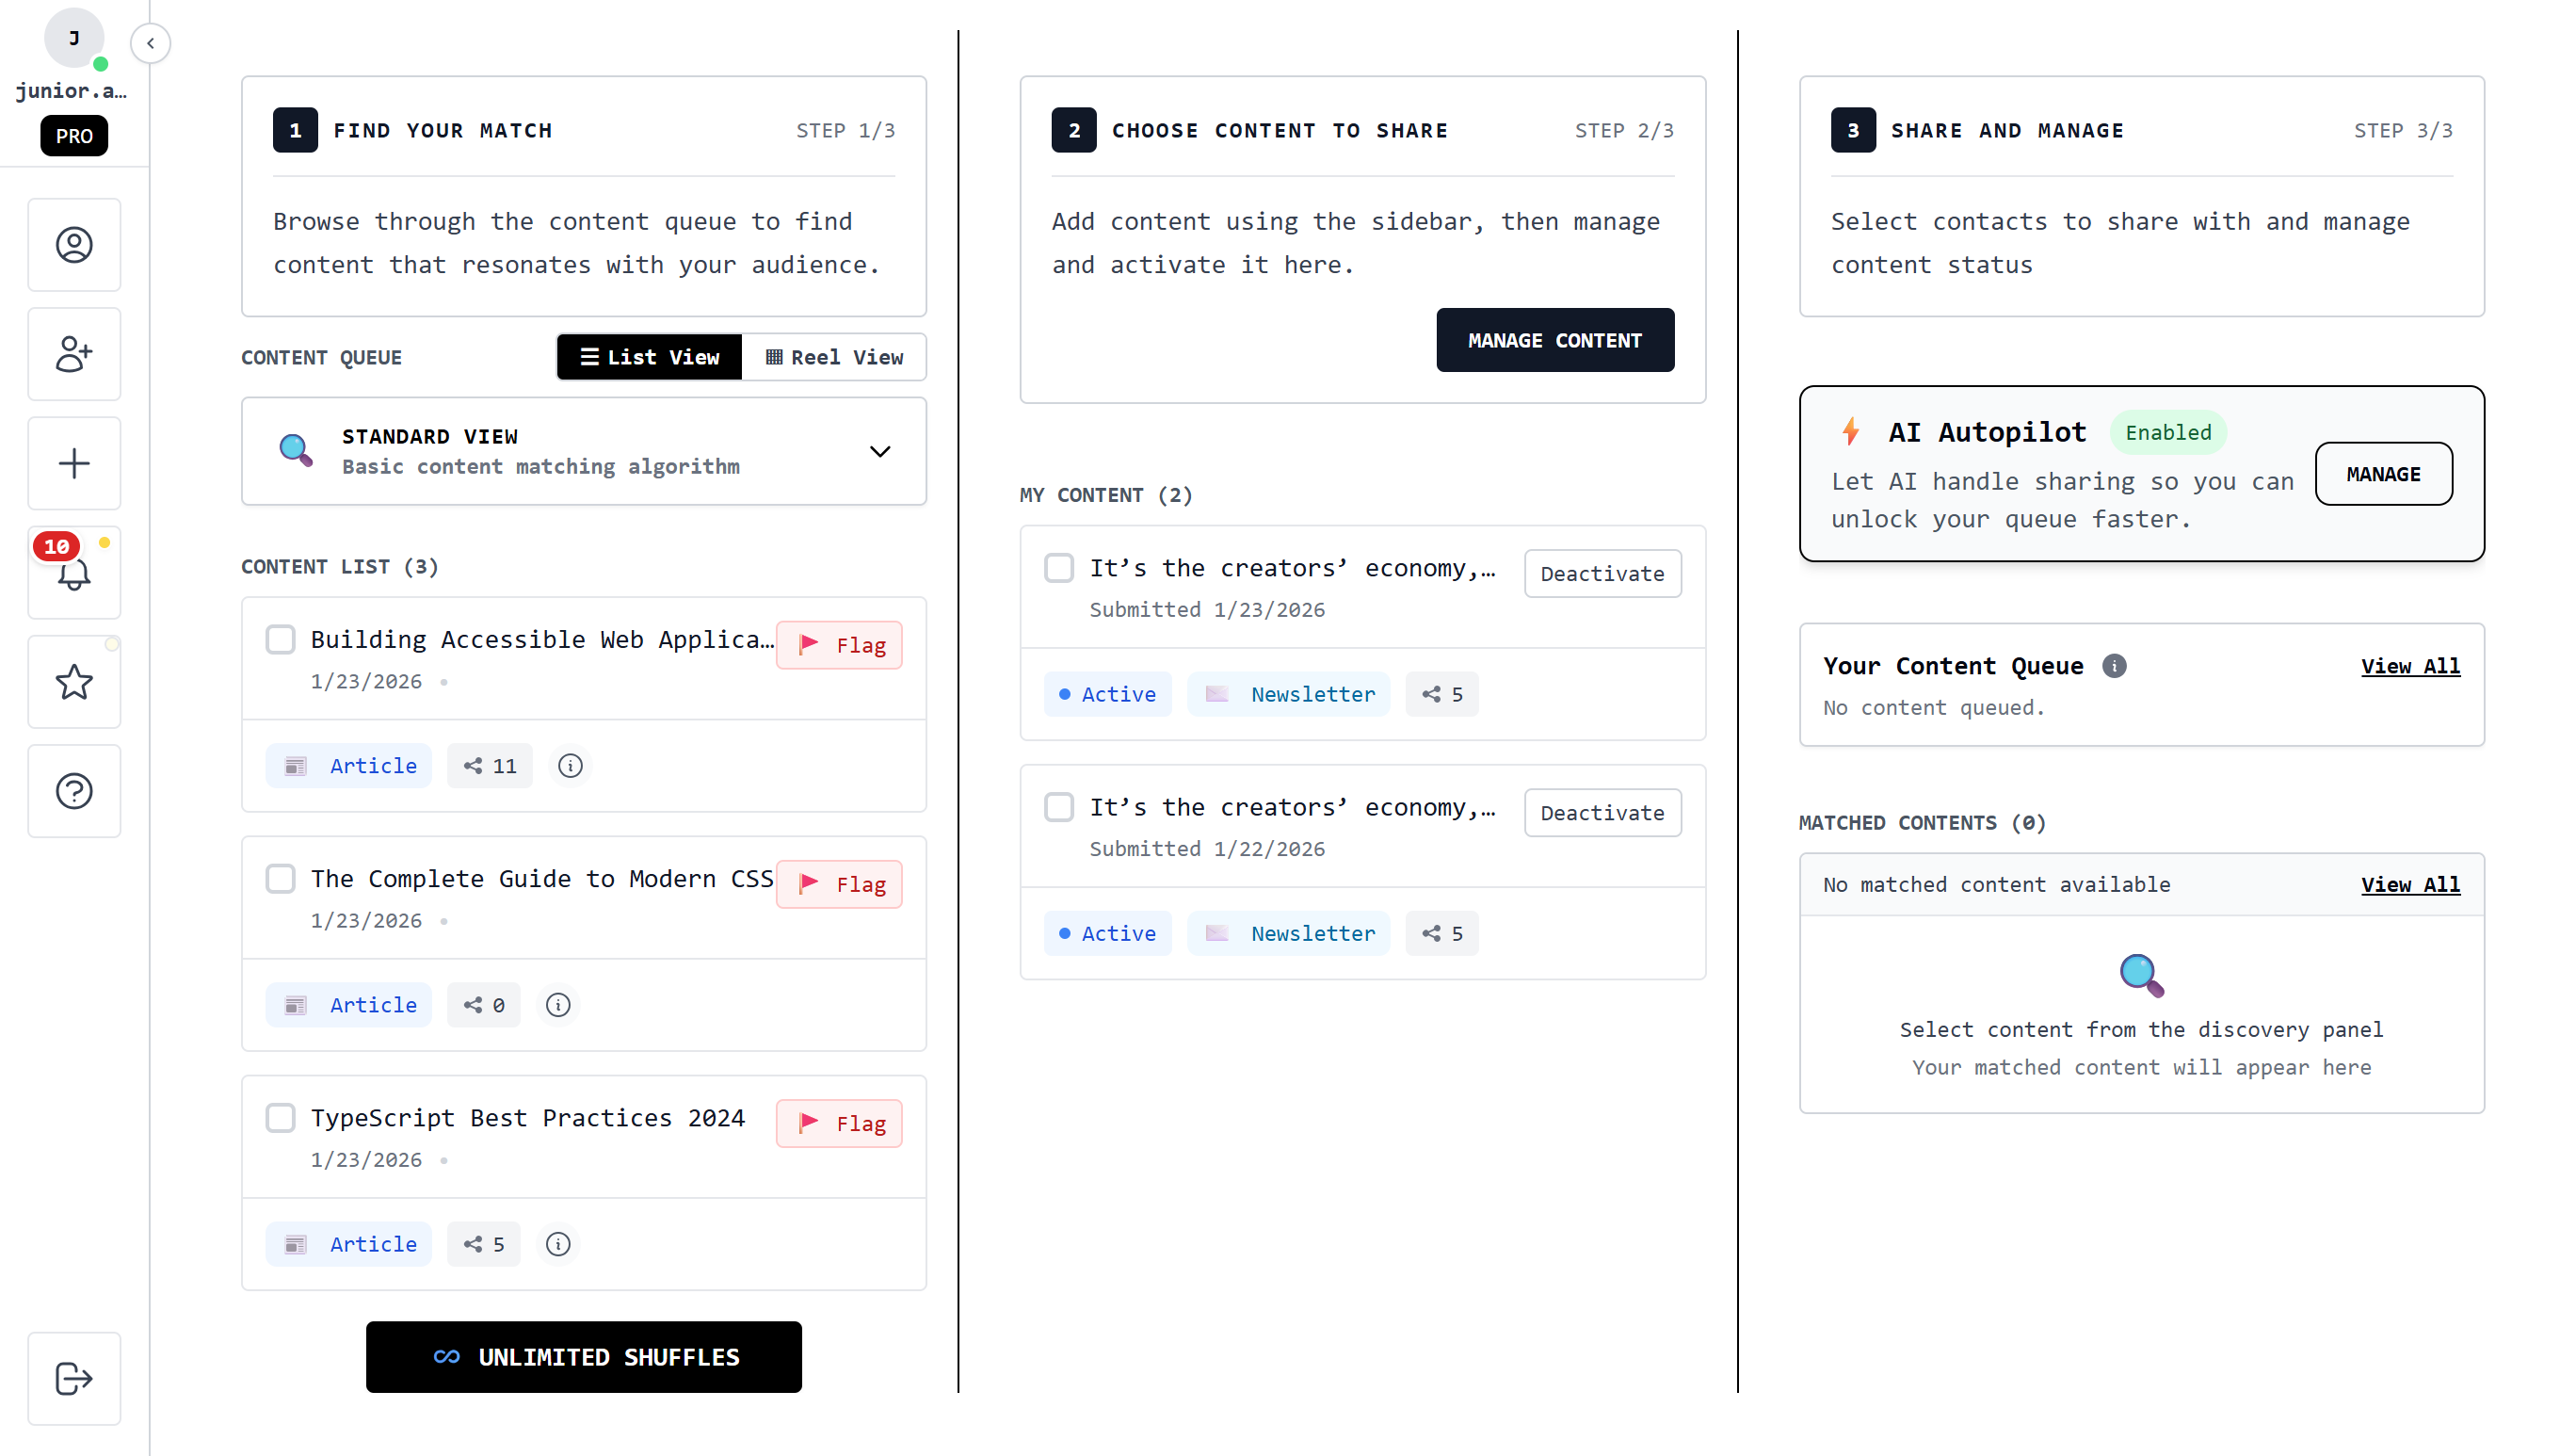Tick checkbox for content submitted 1/23/2026

click(1059, 568)
